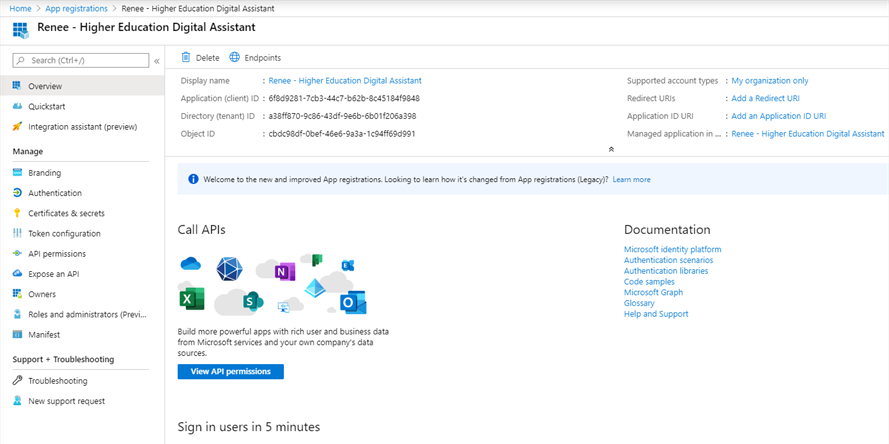Image resolution: width=889 pixels, height=444 pixels.
Task: Open Help and Support link
Action: (x=656, y=314)
